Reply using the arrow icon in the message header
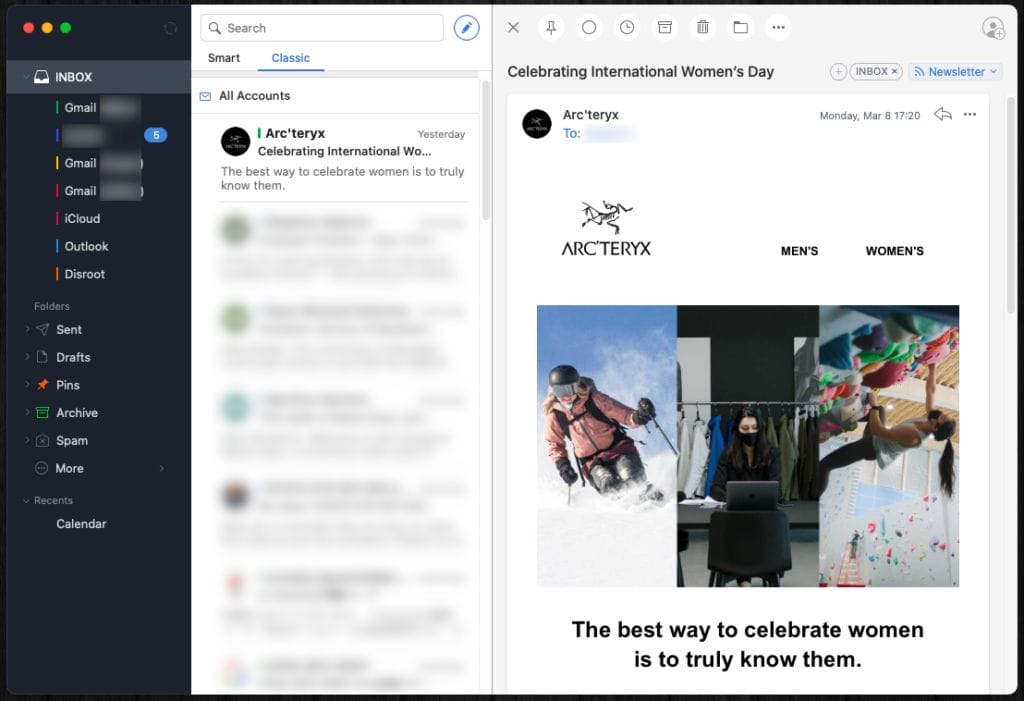This screenshot has height=701, width=1024. [x=942, y=115]
